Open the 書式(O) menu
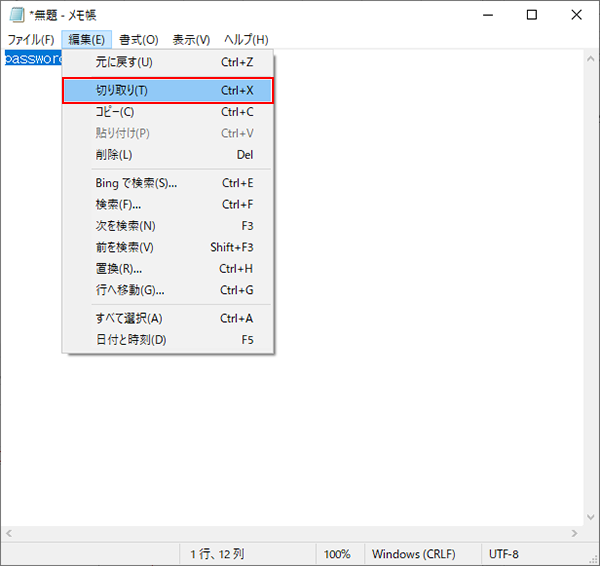600x566 pixels. coord(138,40)
